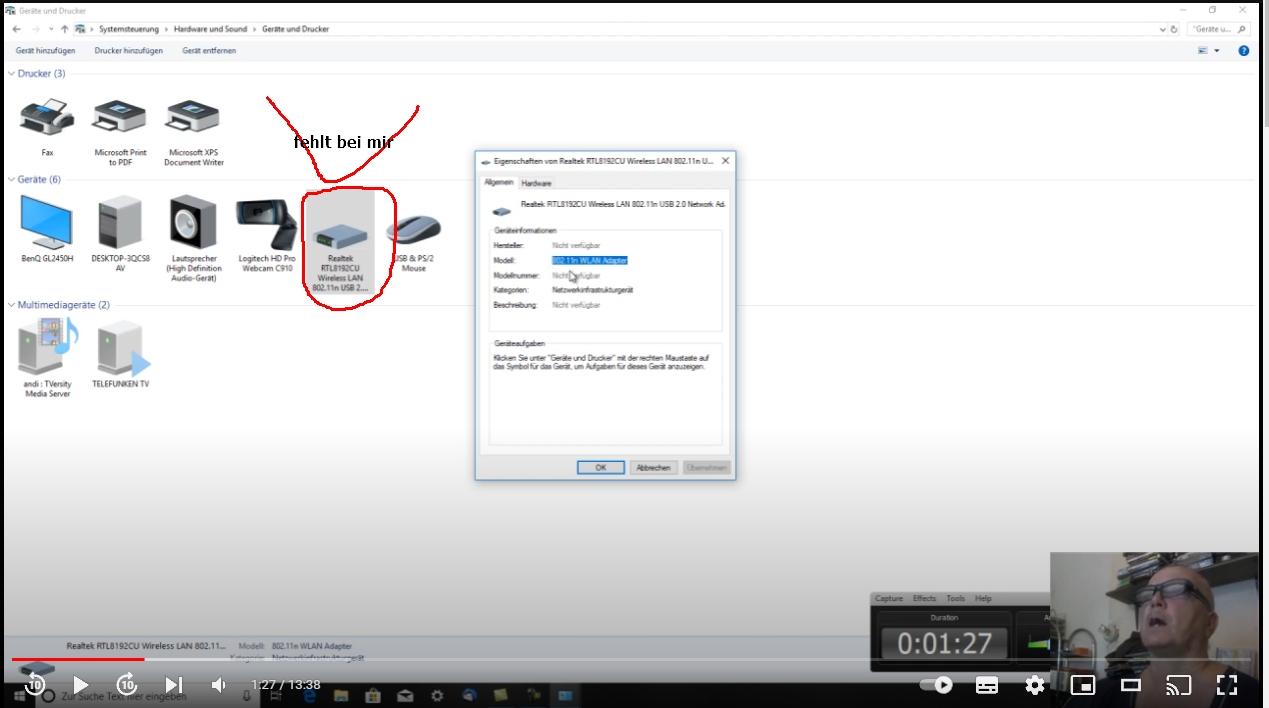Viewport: 1269px width, 708px height.
Task: Cast video to TV
Action: click(x=1179, y=685)
